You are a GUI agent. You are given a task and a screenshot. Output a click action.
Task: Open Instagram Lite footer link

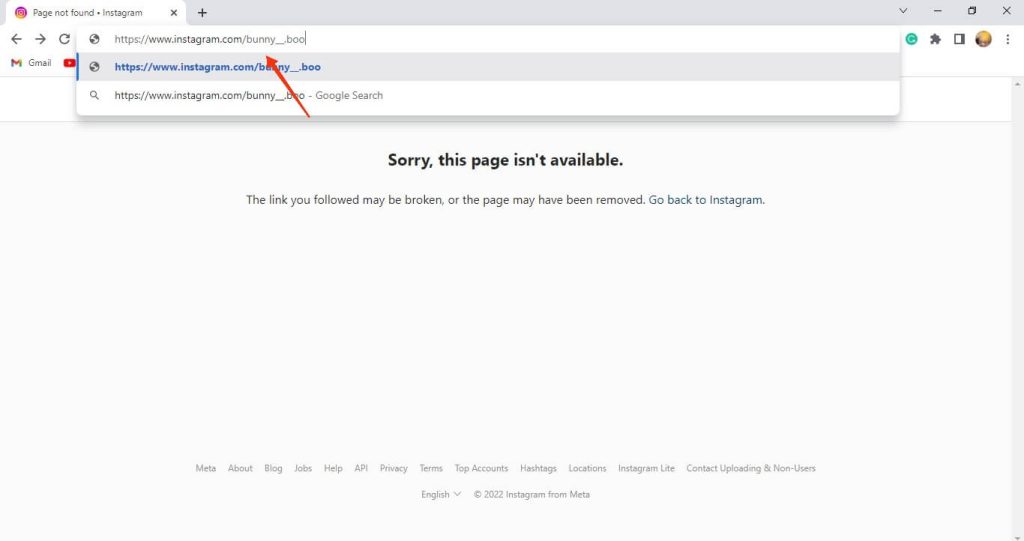[647, 468]
